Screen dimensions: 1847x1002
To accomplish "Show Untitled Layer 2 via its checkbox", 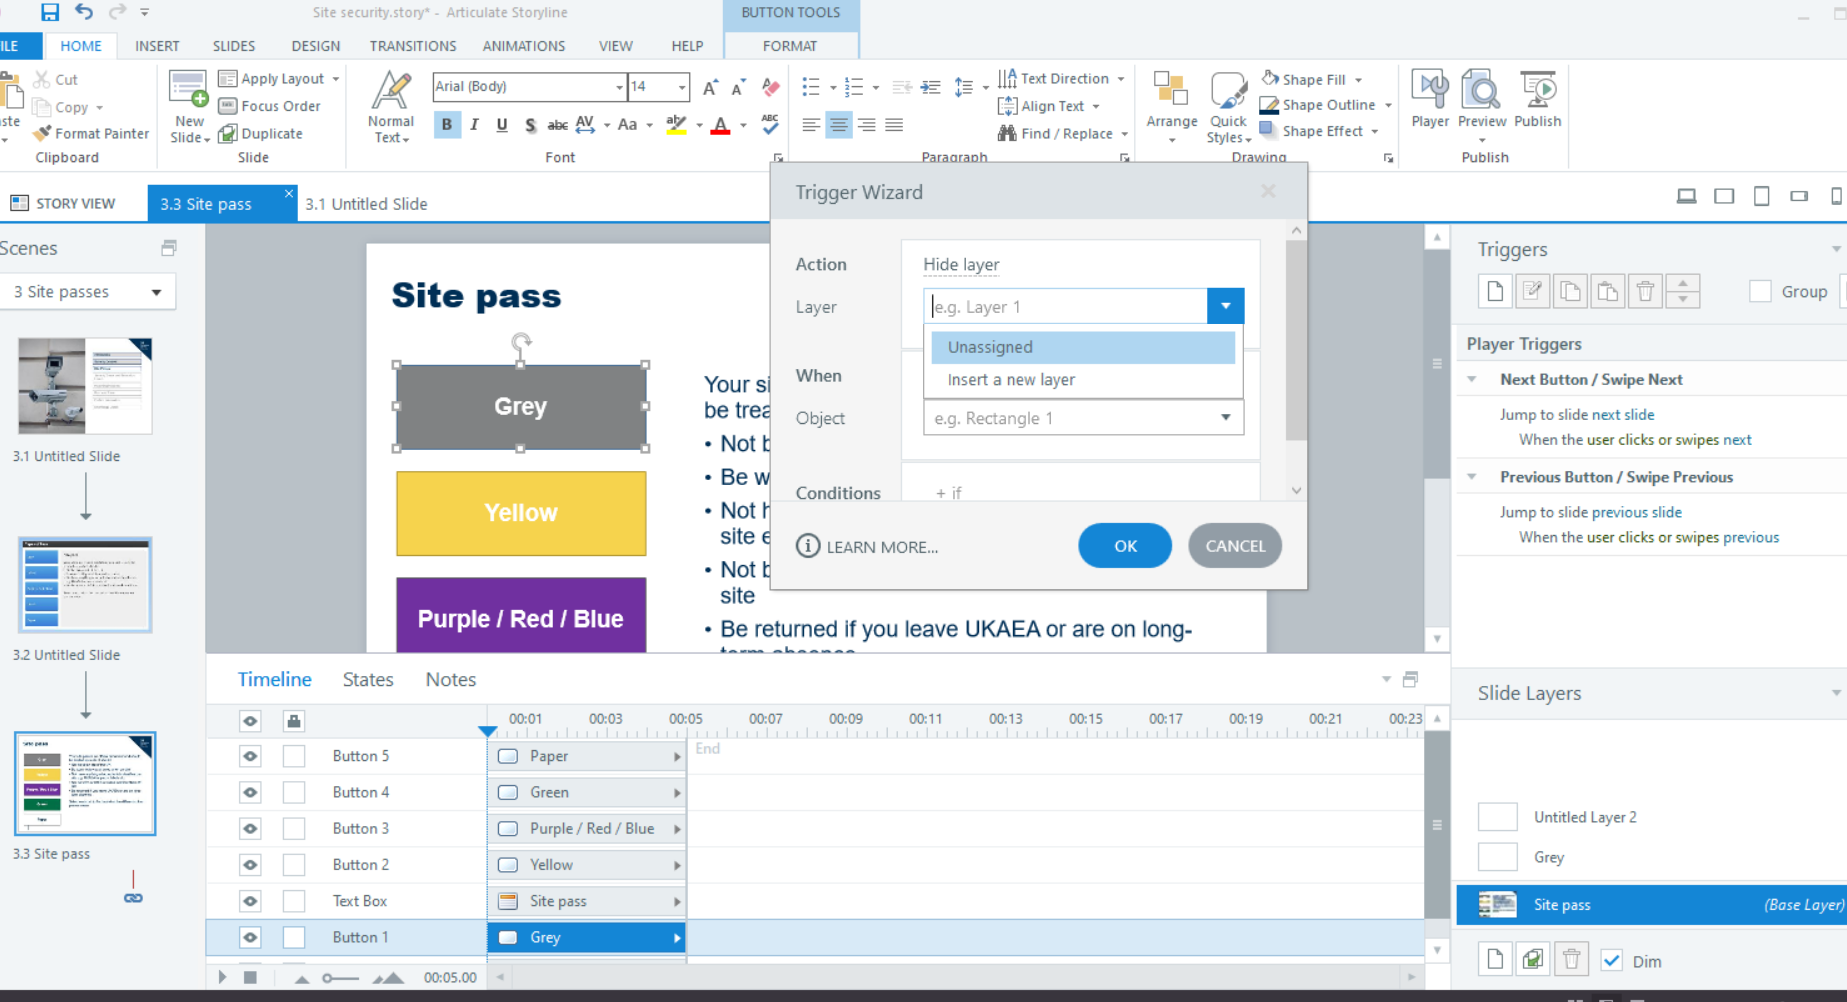I will click(x=1497, y=817).
